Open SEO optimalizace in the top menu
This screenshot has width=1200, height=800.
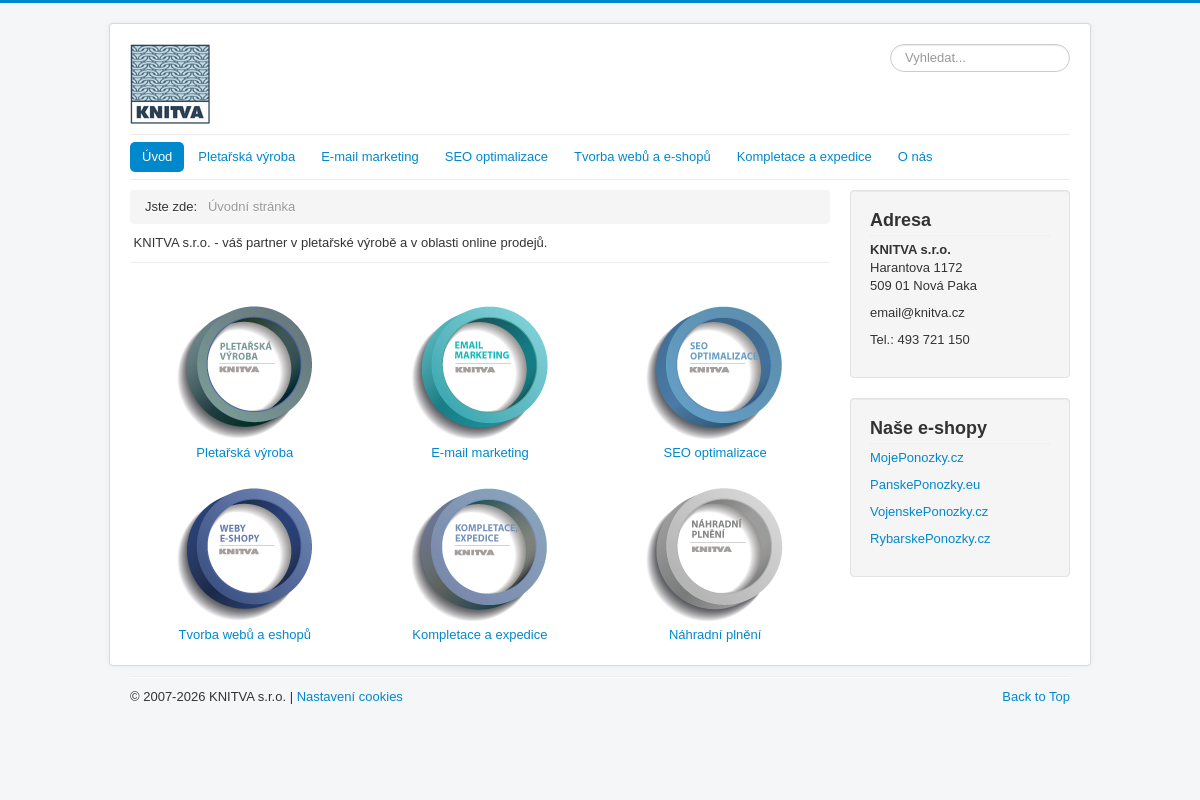click(496, 157)
